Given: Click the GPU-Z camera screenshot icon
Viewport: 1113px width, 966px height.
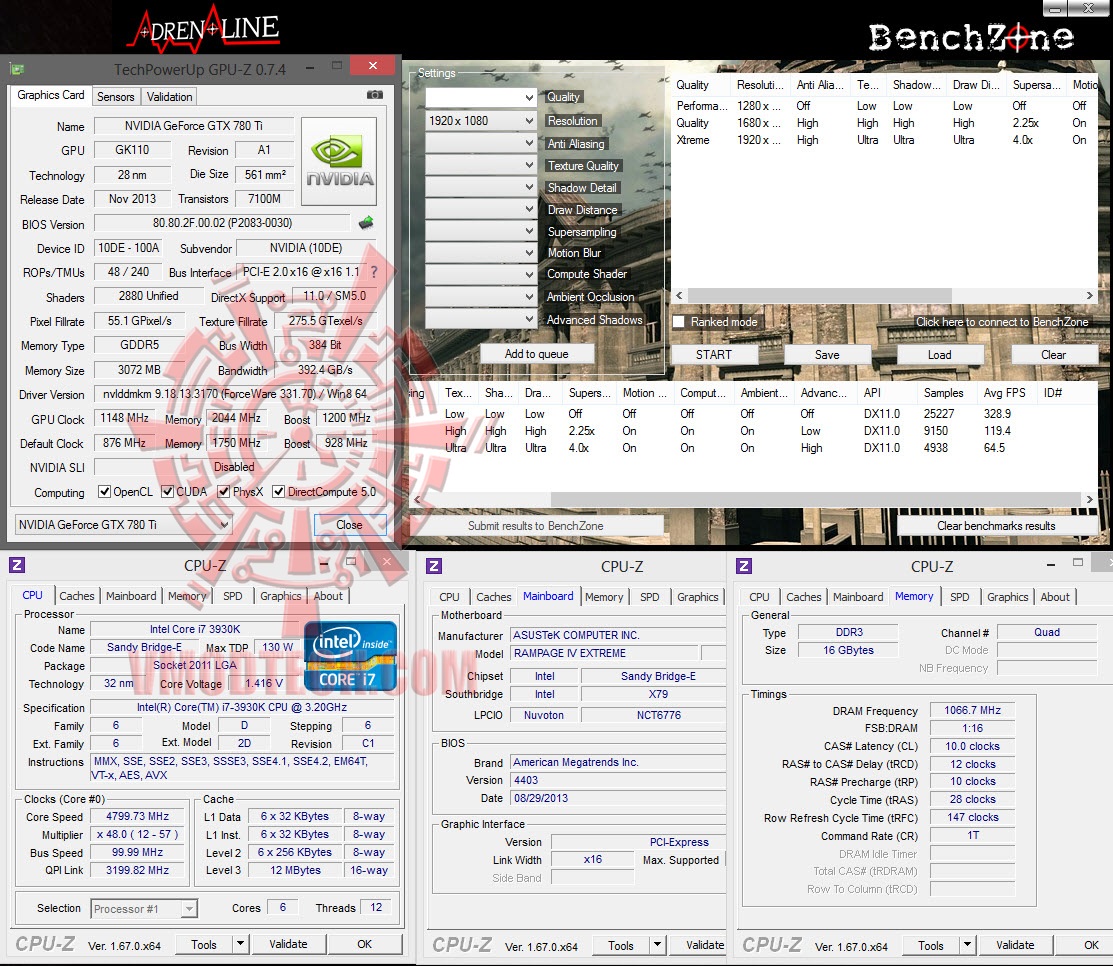Looking at the screenshot, I should tap(374, 94).
